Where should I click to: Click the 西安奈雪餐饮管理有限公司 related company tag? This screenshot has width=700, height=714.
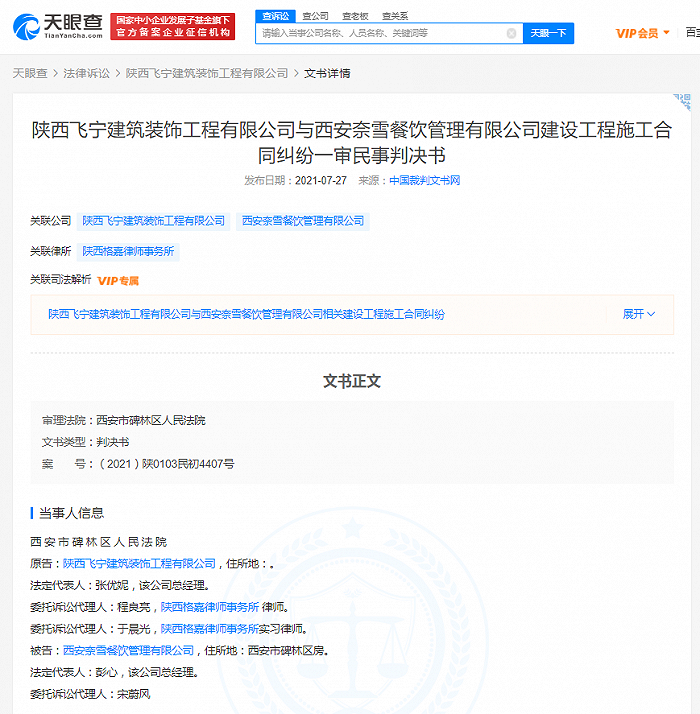click(303, 221)
